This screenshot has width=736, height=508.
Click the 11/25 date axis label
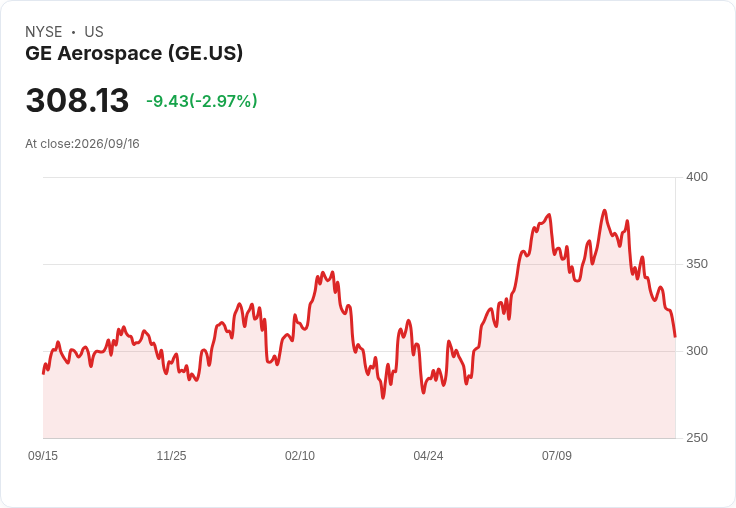[x=171, y=455]
